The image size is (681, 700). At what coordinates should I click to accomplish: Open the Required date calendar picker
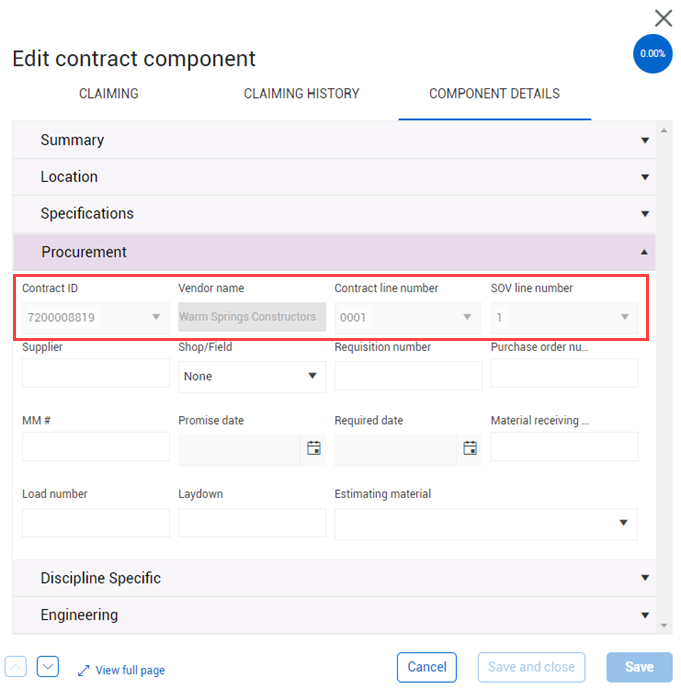[x=470, y=449]
